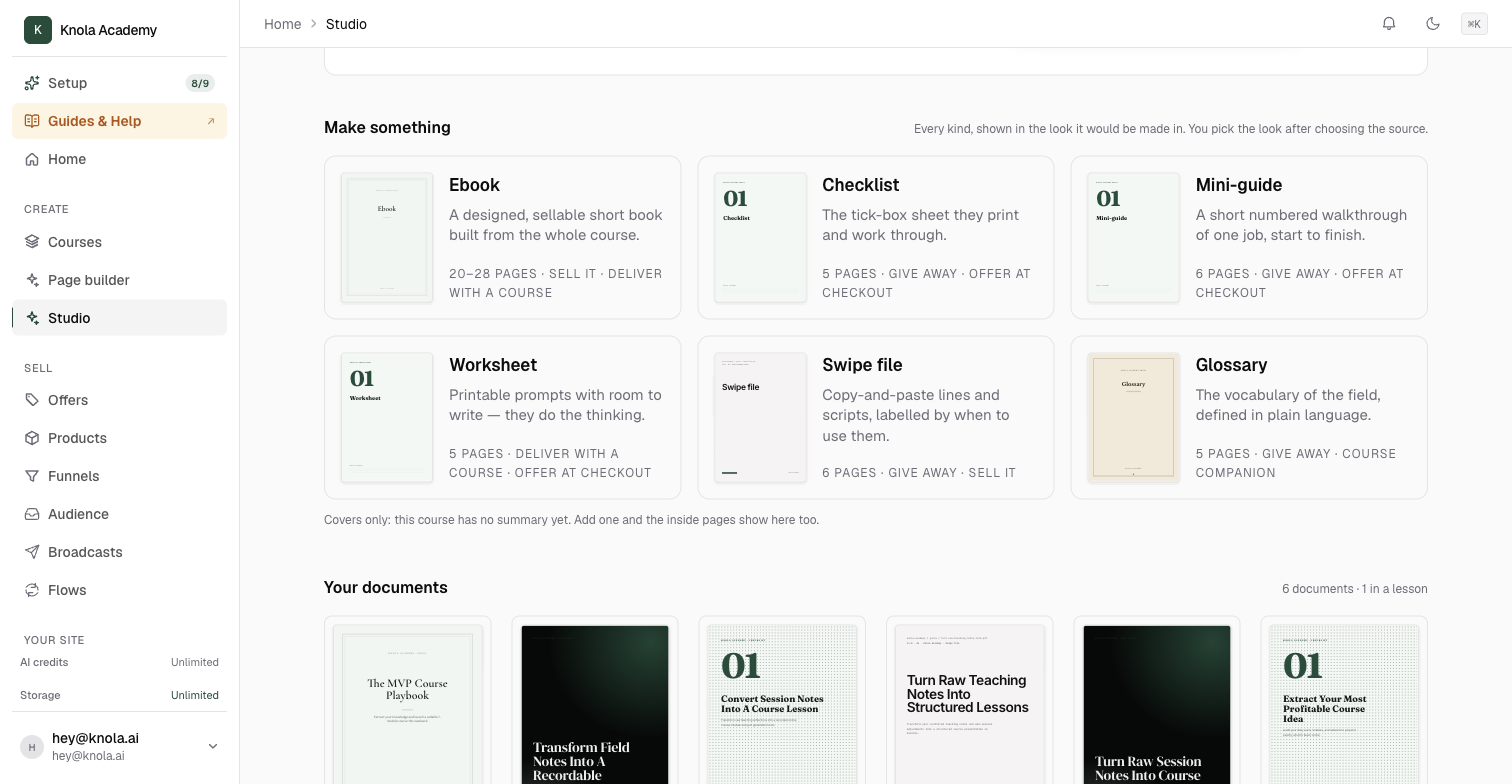Click the Worksheet cover thumbnail
Image resolution: width=1512 pixels, height=784 pixels.
pos(387,418)
